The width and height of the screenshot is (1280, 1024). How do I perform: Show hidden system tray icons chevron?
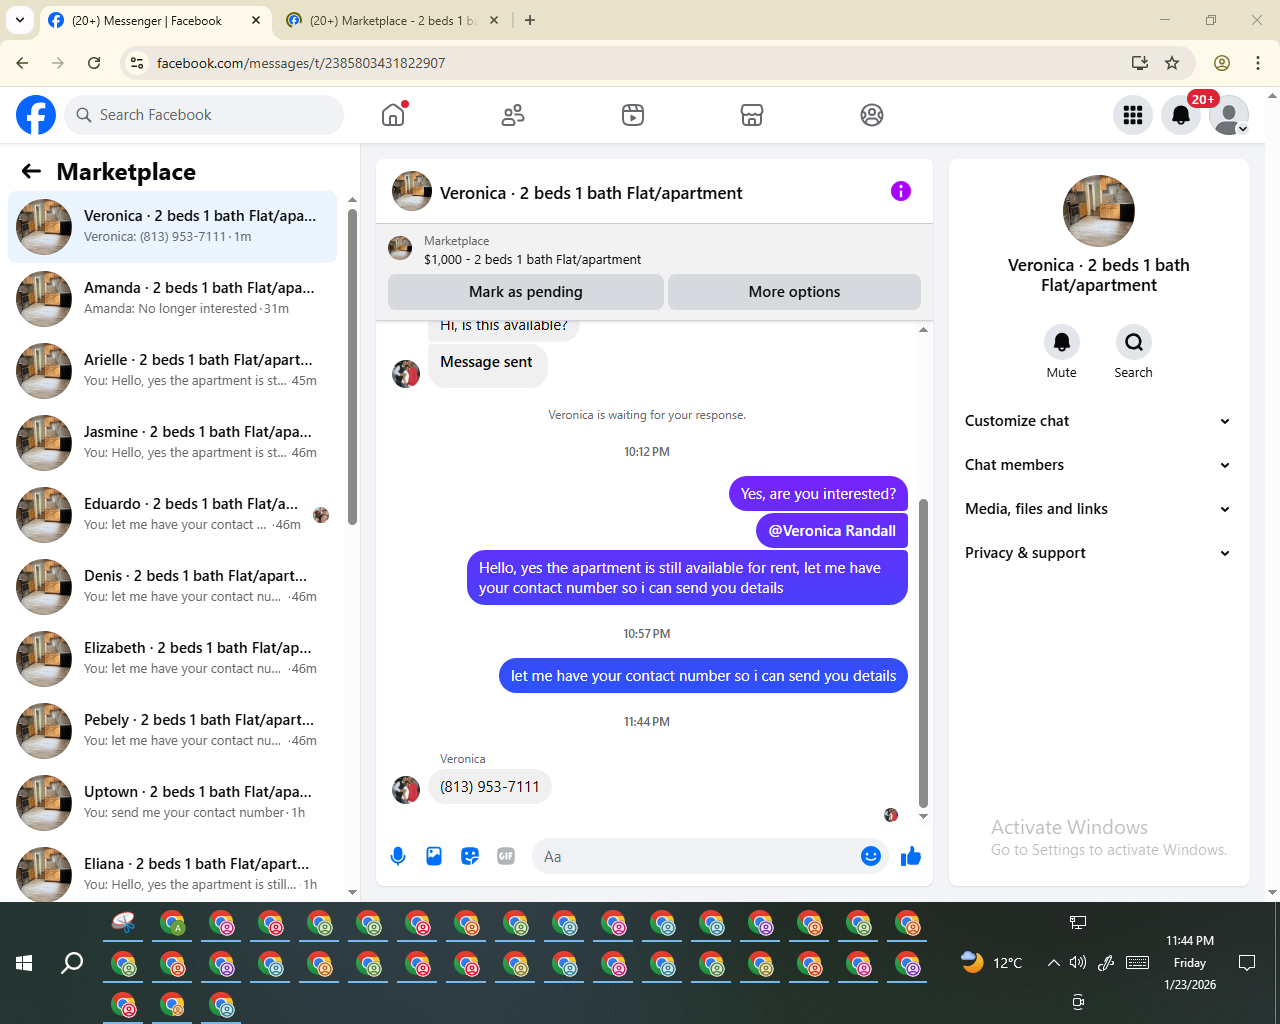pos(1053,963)
